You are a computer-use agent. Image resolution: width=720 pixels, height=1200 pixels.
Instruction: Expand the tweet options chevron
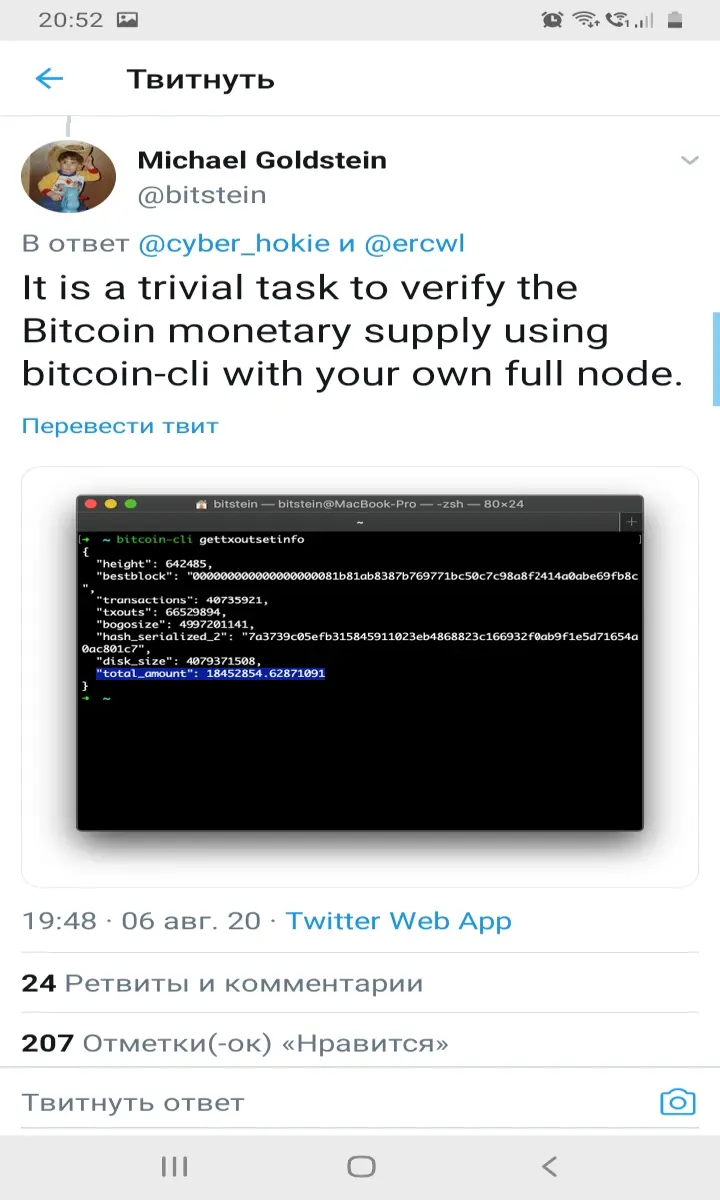pos(689,160)
